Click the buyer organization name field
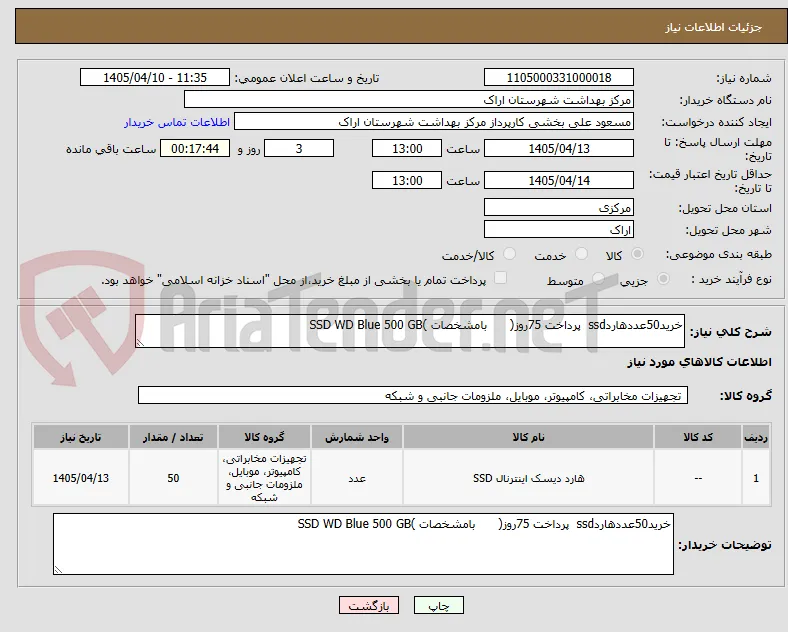 click(x=409, y=99)
